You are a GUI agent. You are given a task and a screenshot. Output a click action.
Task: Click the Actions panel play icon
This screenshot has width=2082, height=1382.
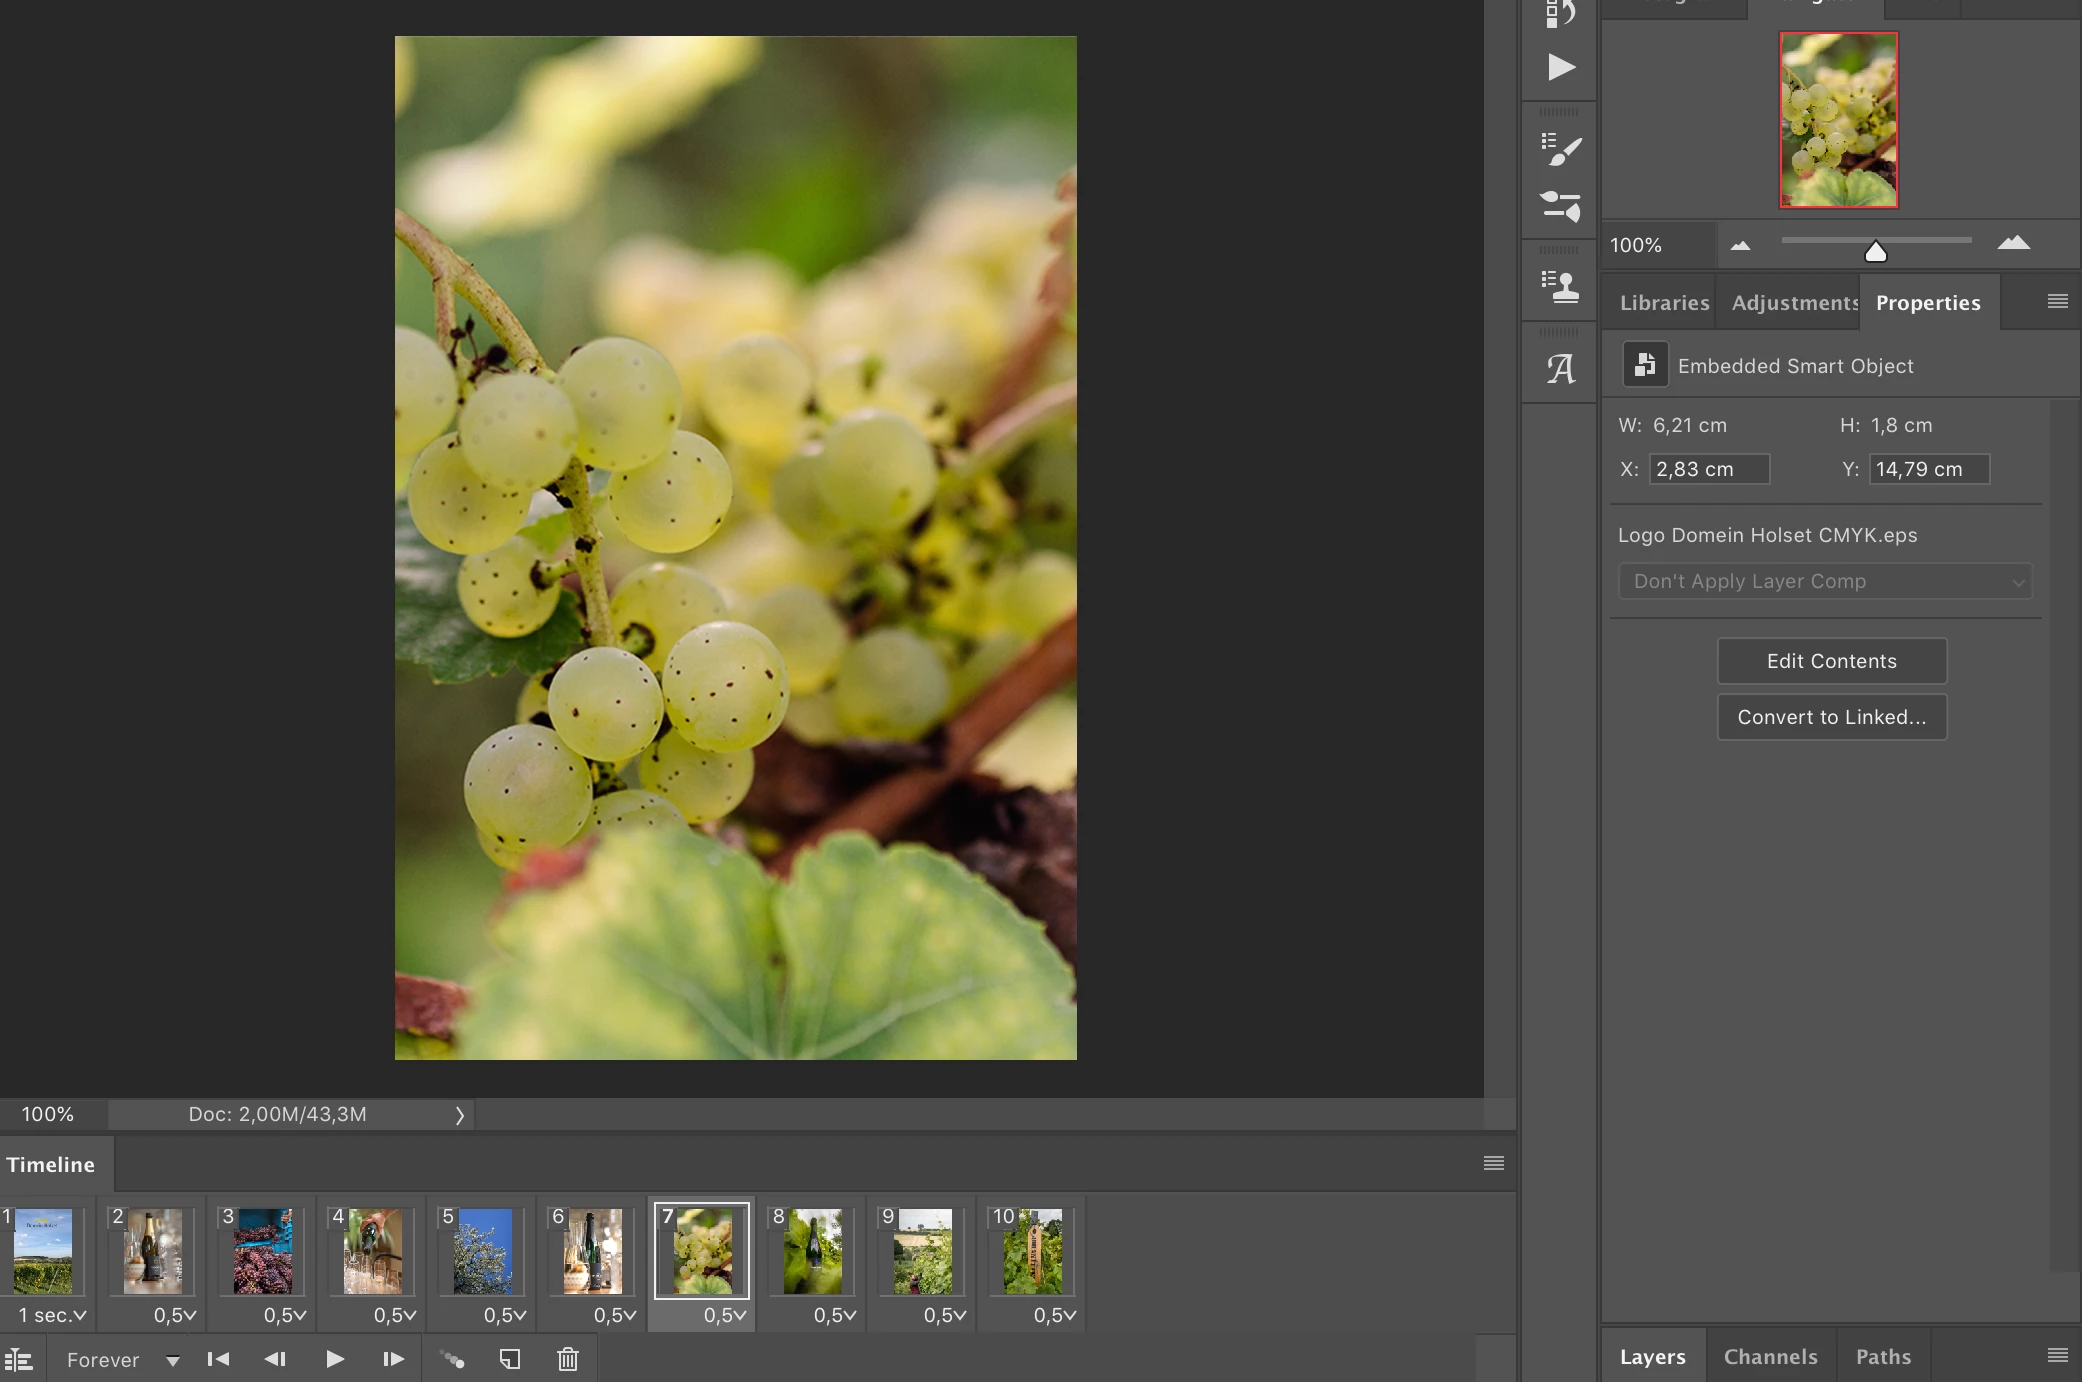pos(1560,67)
